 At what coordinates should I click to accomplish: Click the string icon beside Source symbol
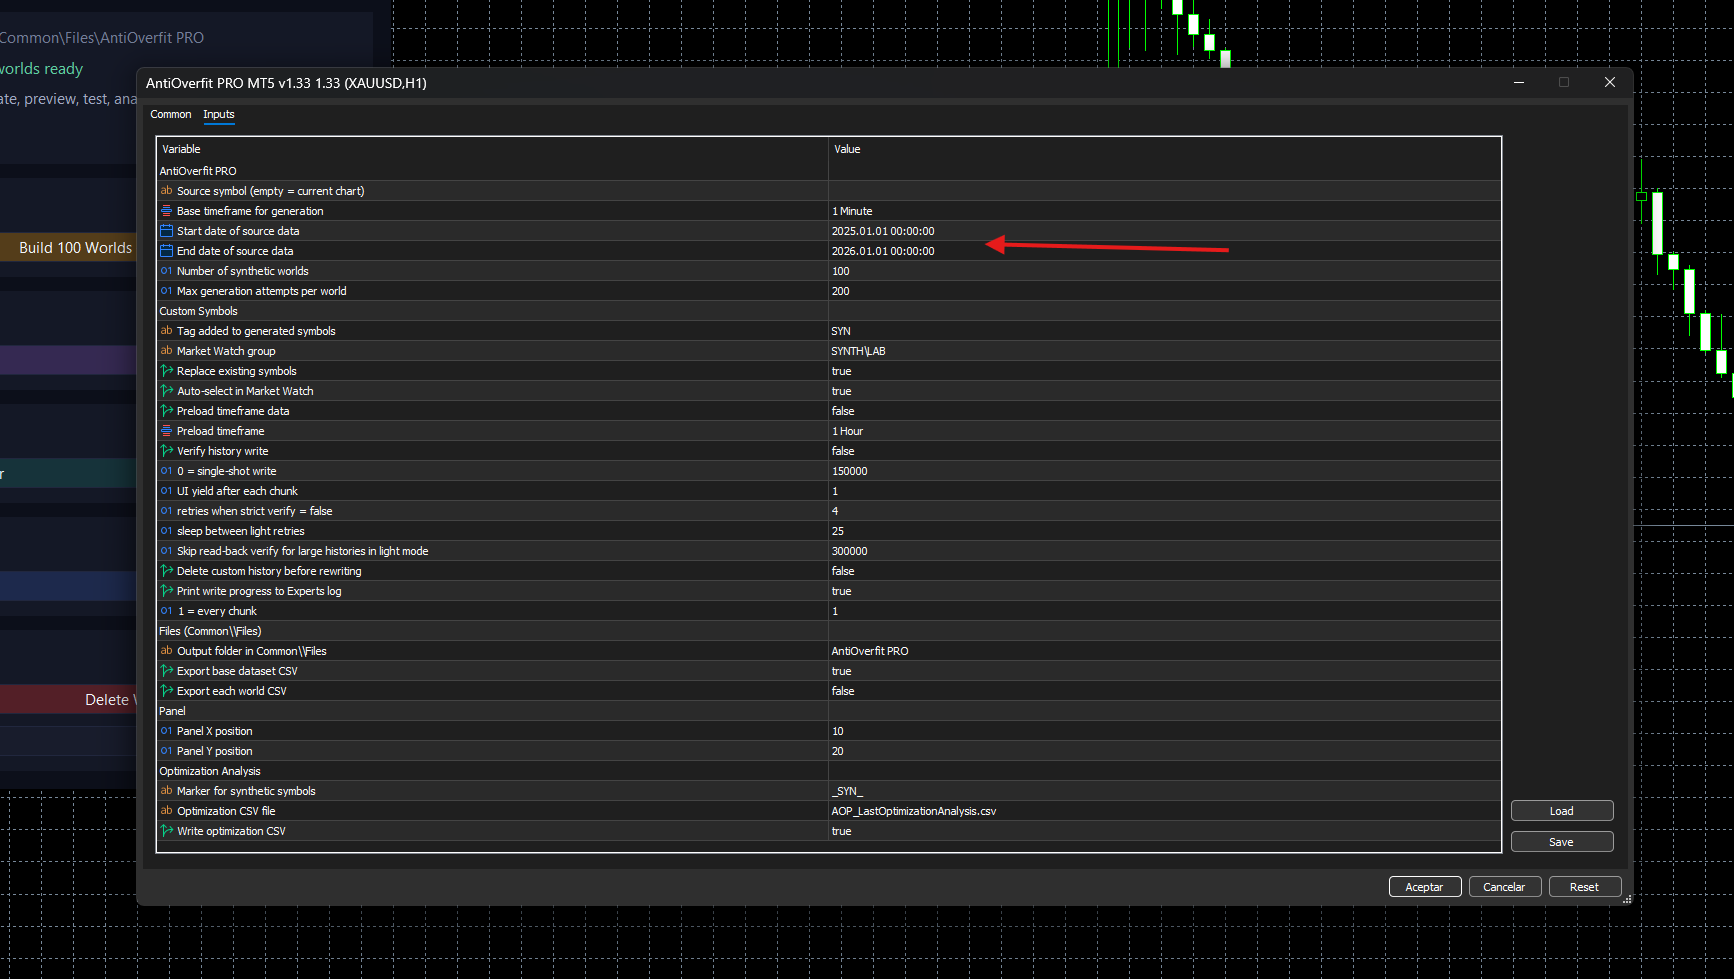(166, 191)
